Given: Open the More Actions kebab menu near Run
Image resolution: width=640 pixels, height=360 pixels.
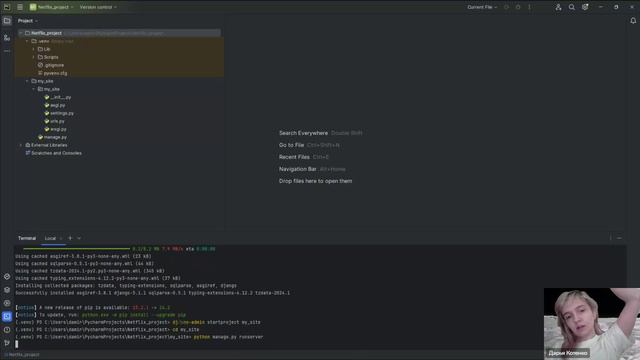Looking at the screenshot, I should [529, 7].
